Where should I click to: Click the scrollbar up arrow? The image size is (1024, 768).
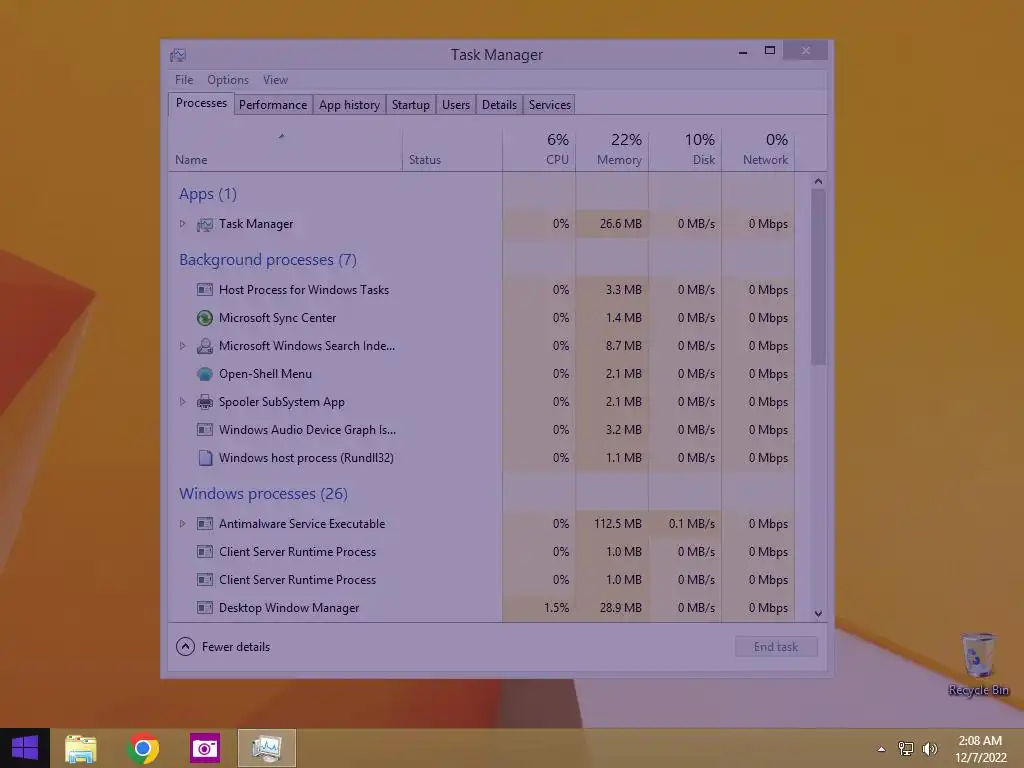(818, 181)
